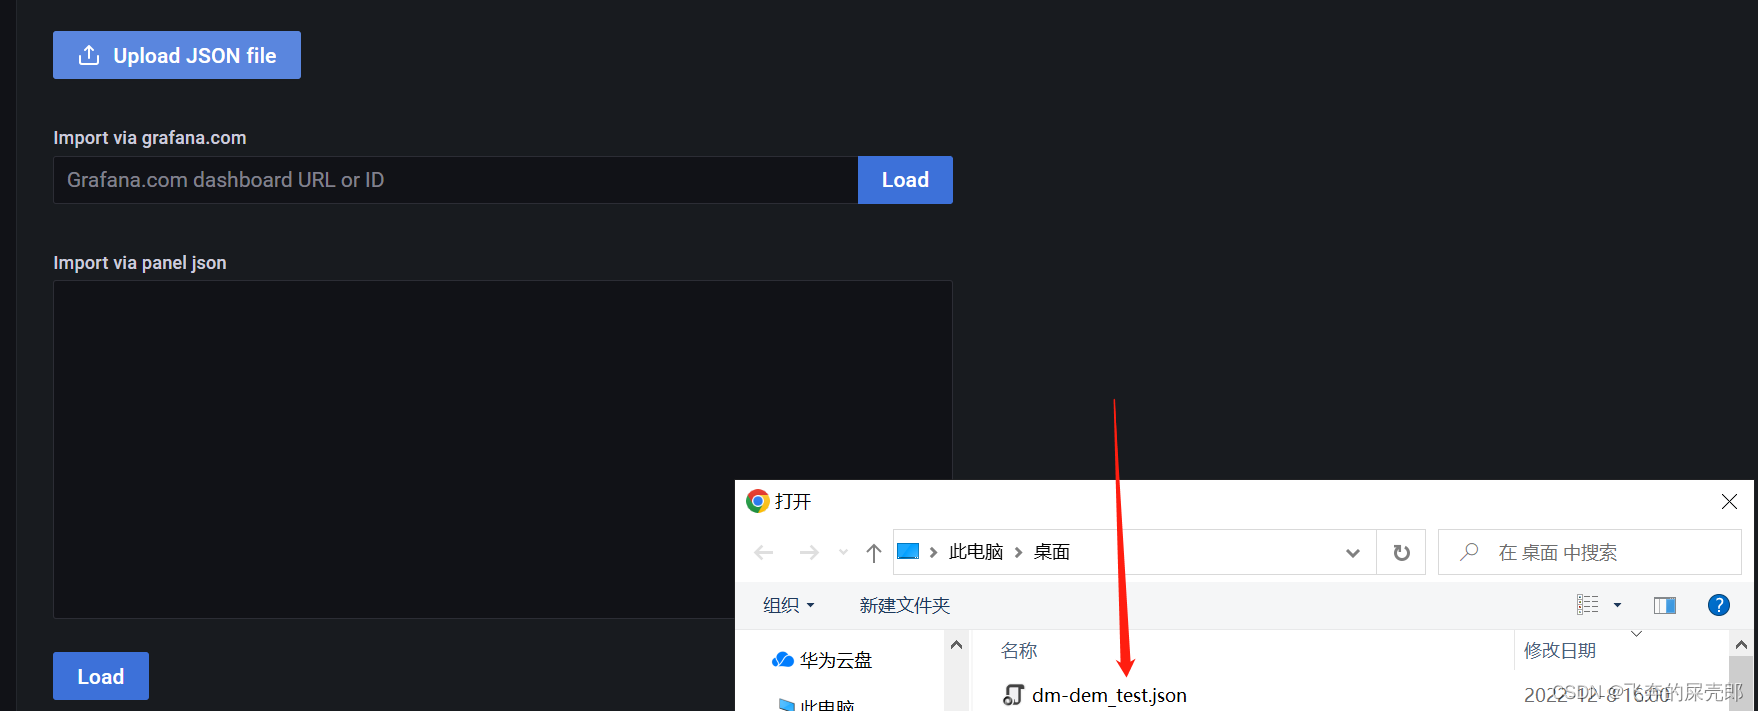The height and width of the screenshot is (711, 1758).
Task: Focus the Grafana.com dashboard URL or ID field
Action: tap(455, 180)
